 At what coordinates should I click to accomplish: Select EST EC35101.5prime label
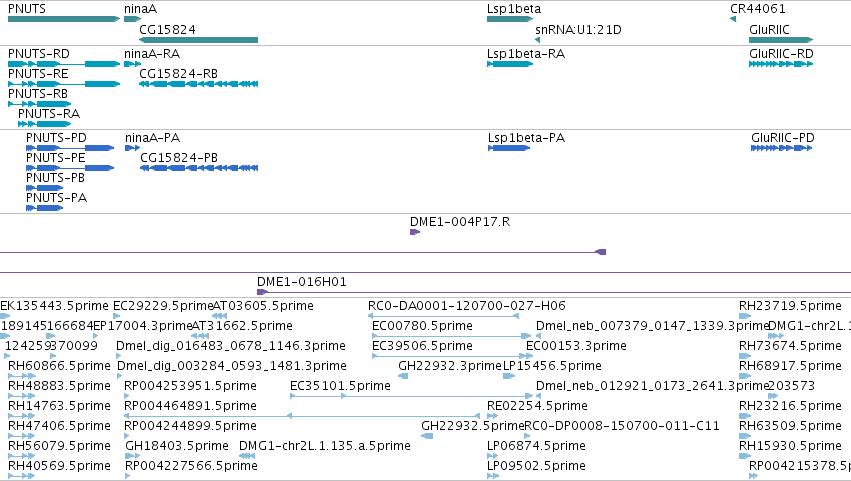click(x=340, y=386)
